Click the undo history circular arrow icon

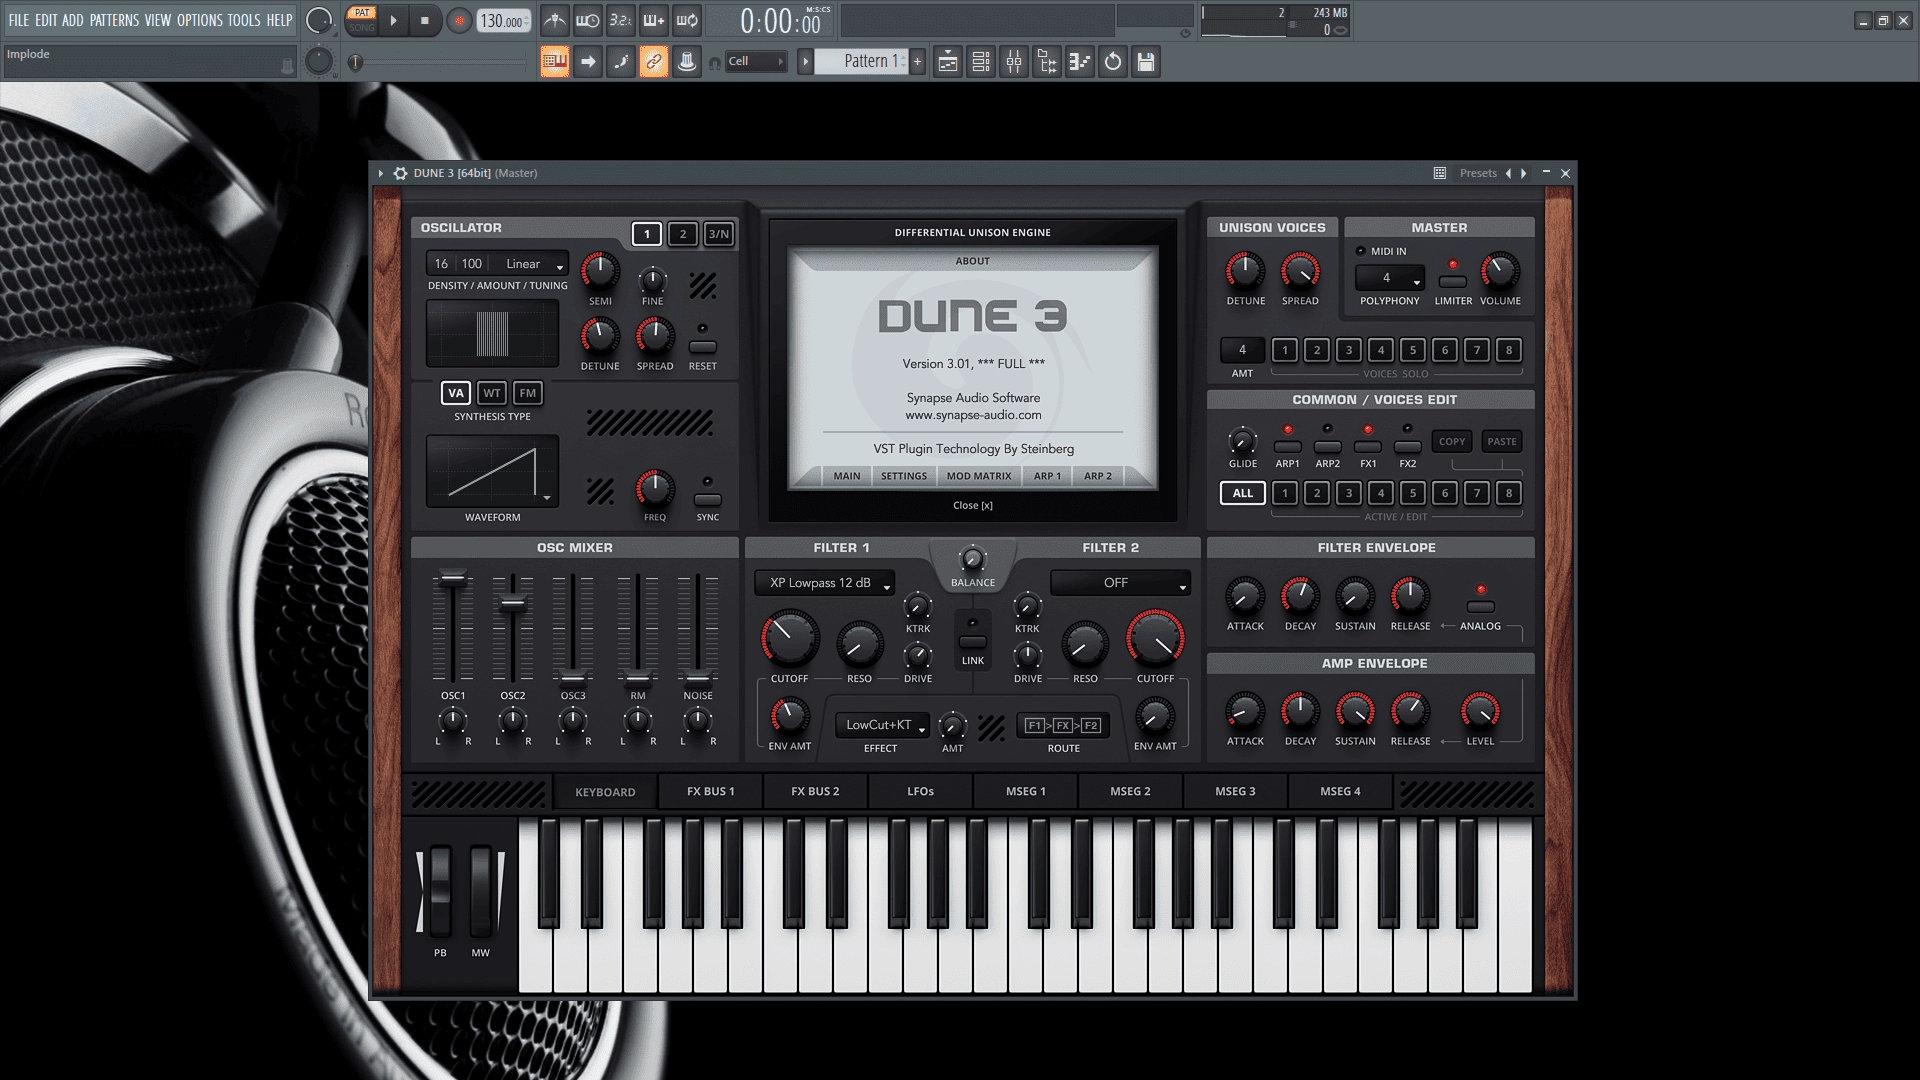[x=1113, y=62]
